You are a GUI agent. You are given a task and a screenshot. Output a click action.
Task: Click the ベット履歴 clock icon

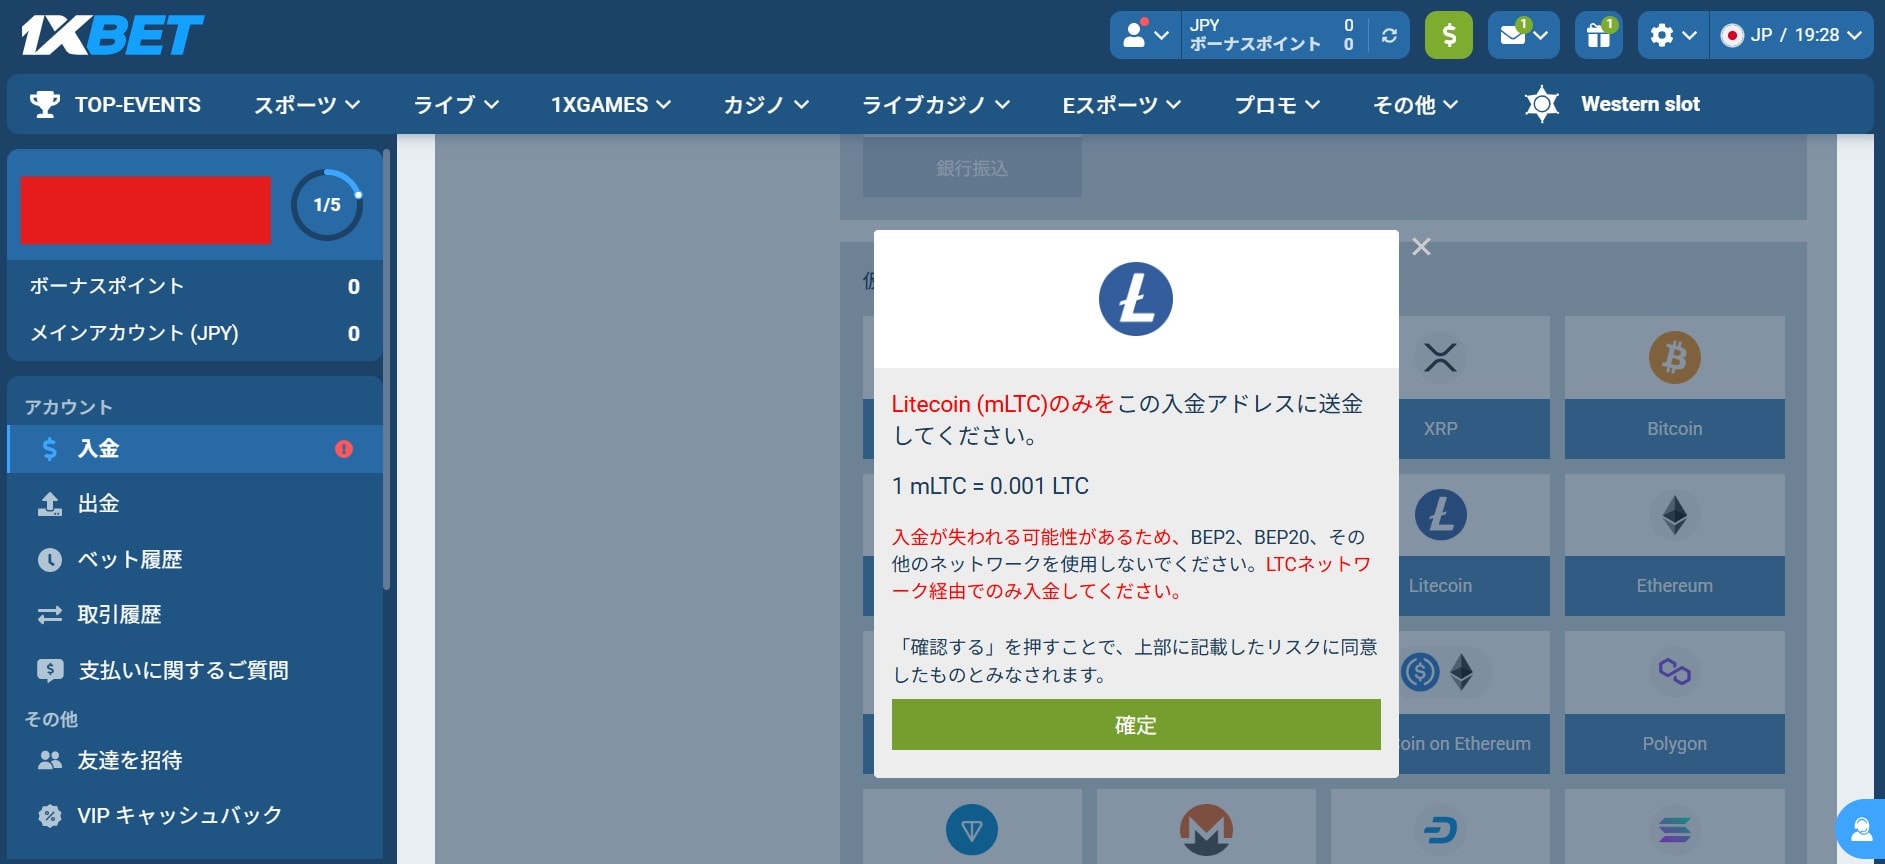(49, 560)
